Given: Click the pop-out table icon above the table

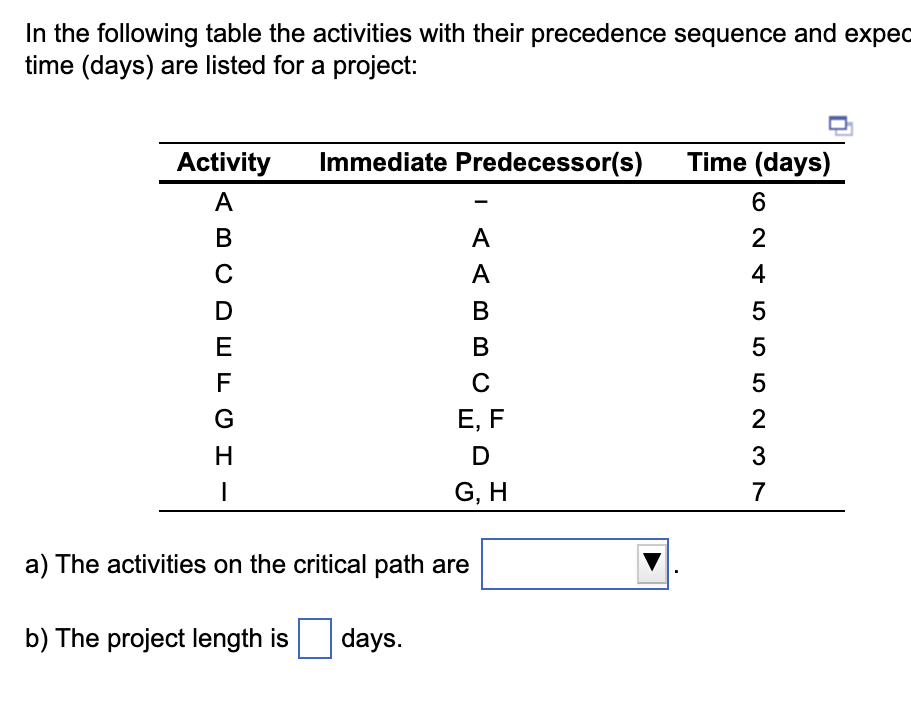Looking at the screenshot, I should pos(838,123).
